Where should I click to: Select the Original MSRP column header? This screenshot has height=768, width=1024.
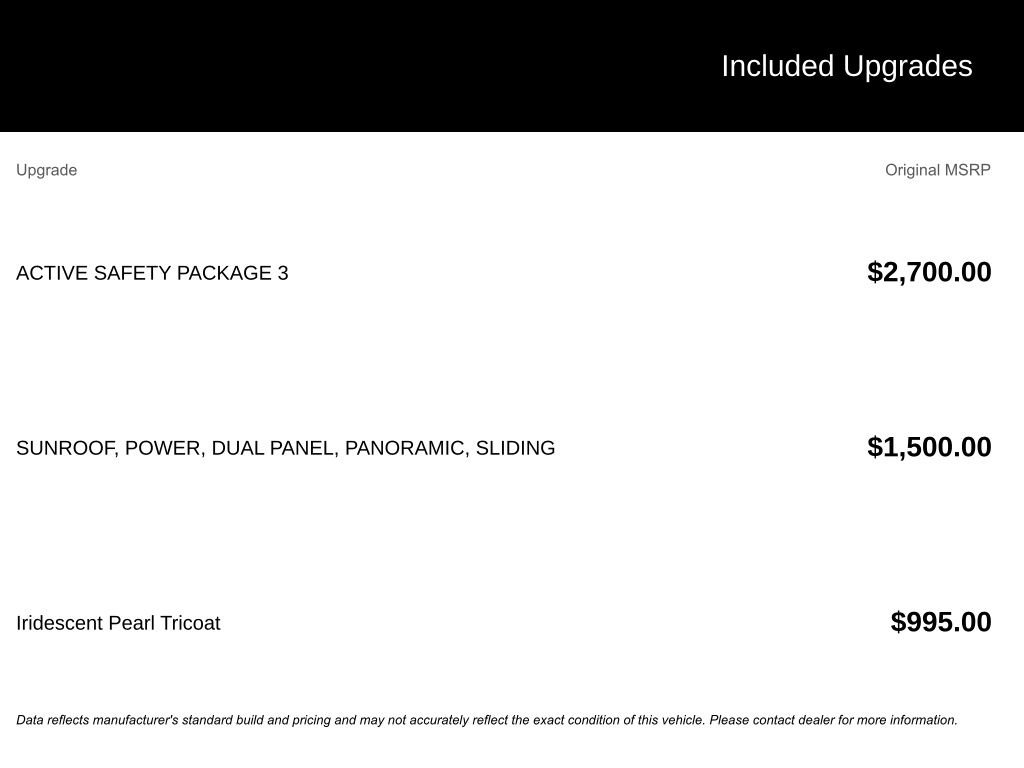tap(938, 170)
